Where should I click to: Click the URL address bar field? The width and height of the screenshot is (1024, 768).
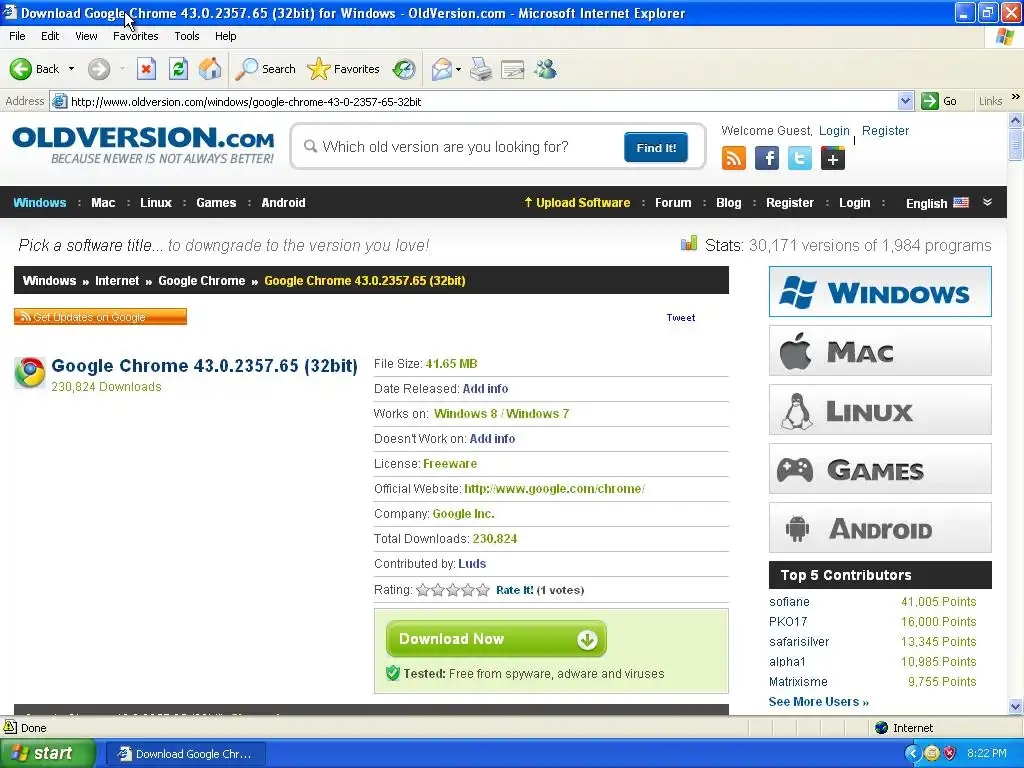point(482,101)
